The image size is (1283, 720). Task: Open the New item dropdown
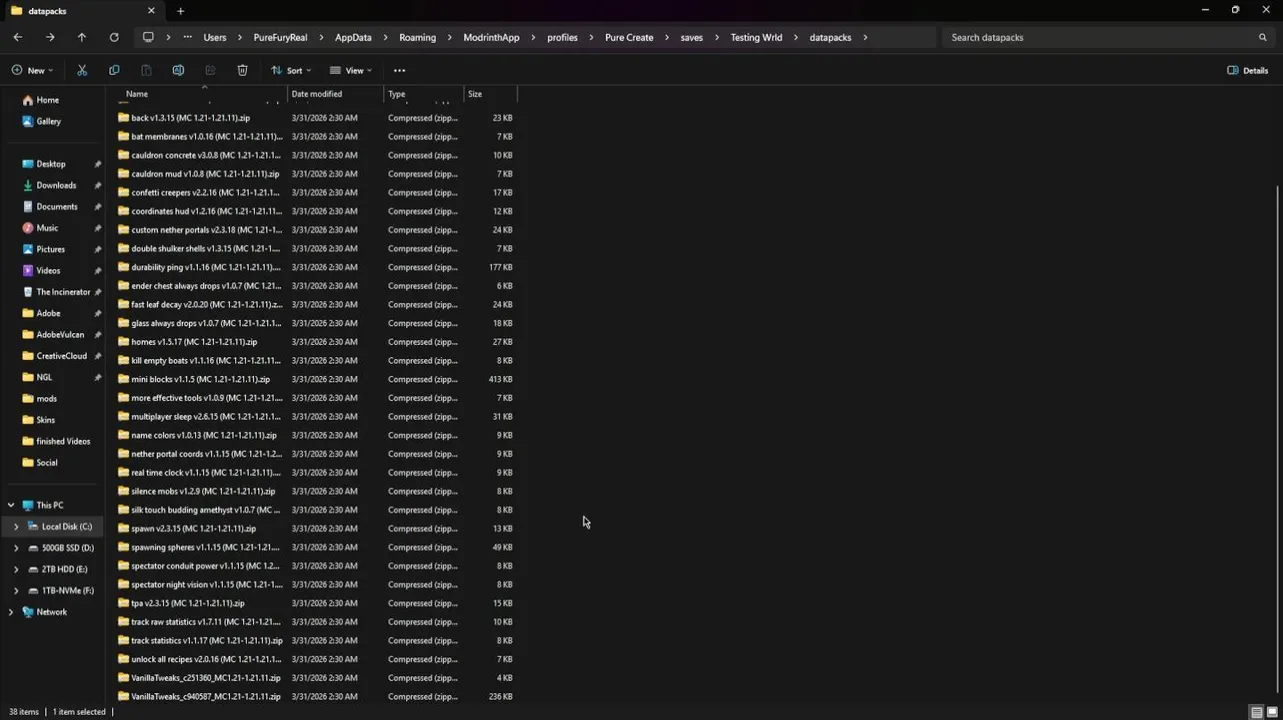point(32,70)
